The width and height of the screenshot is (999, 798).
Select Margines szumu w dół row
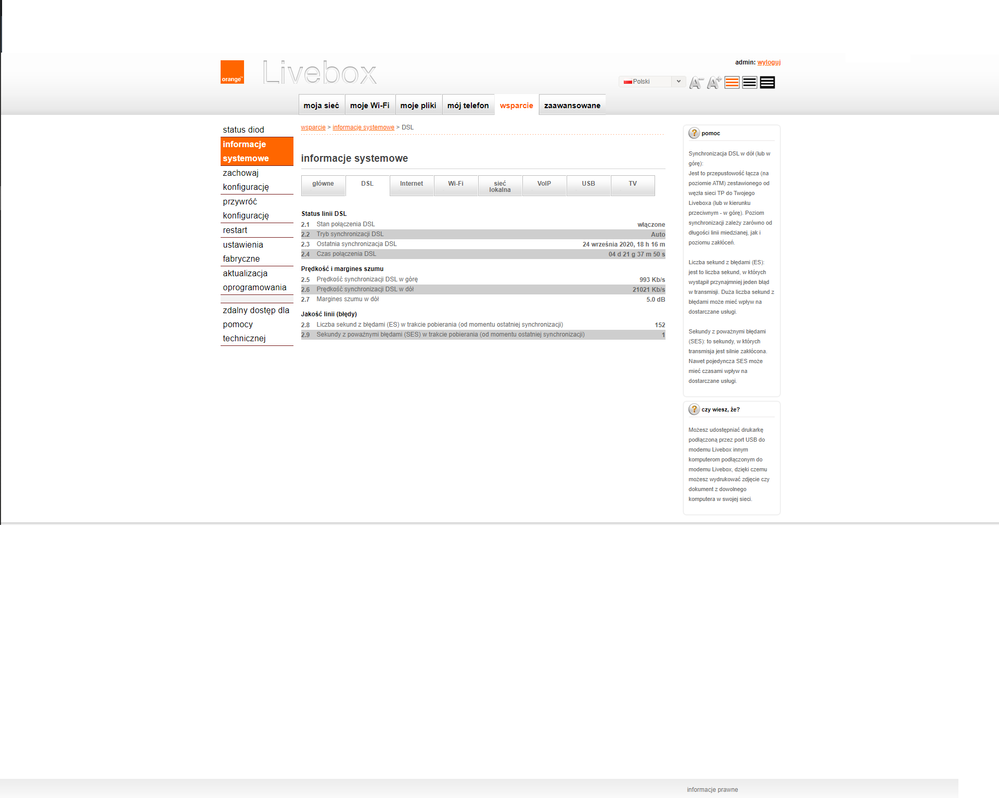pos(483,299)
